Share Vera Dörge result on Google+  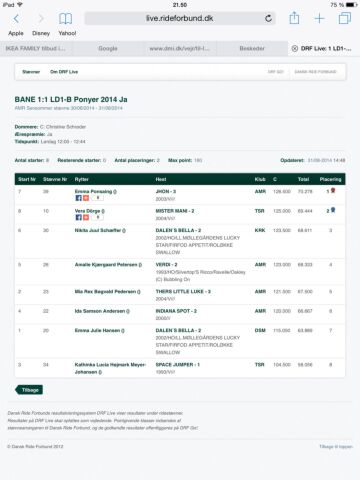tap(86, 217)
